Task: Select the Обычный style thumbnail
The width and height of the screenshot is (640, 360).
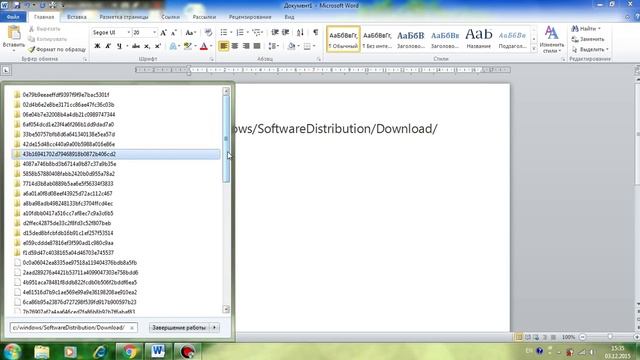Action: tap(343, 39)
